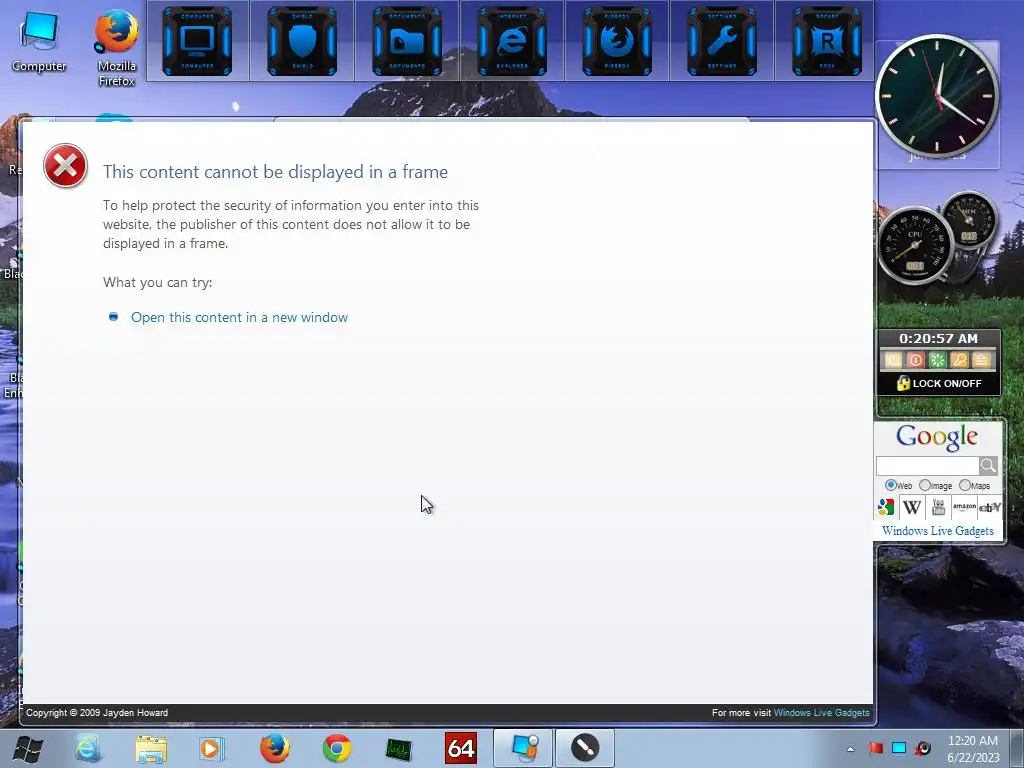This screenshot has width=1024, height=768.
Task: Select the Maps radio button
Action: pyautogui.click(x=965, y=485)
